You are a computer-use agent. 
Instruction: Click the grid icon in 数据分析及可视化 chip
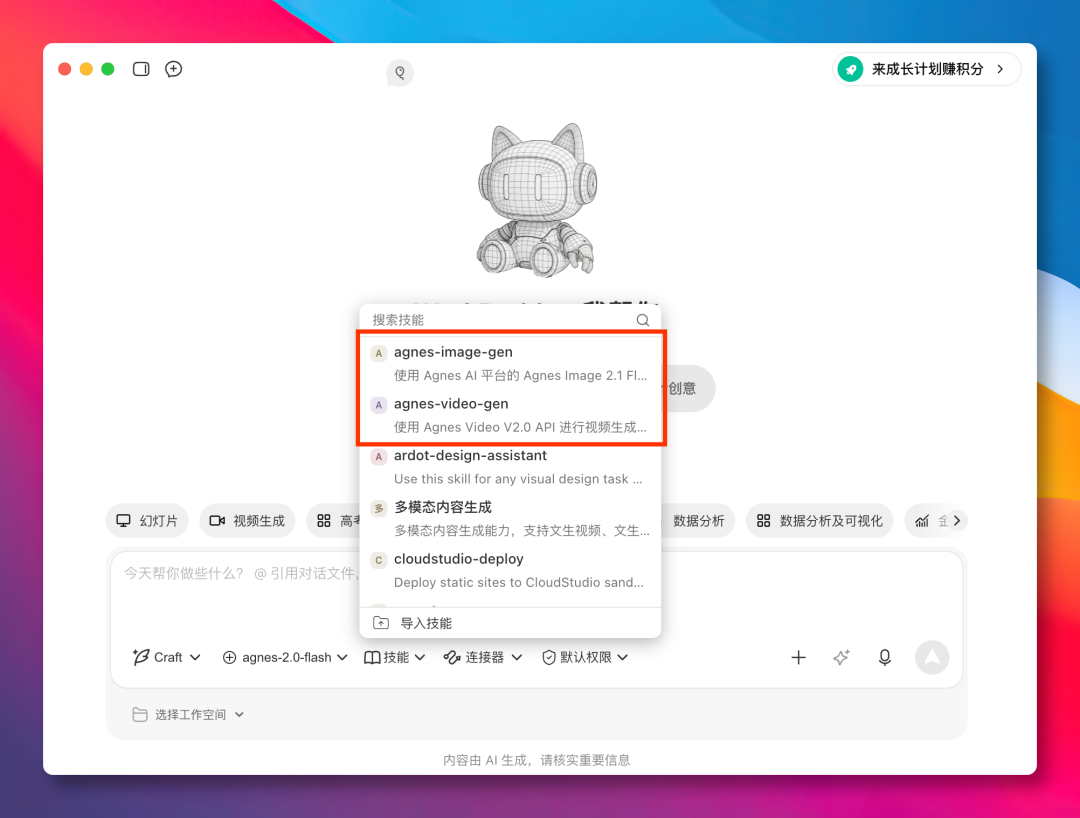point(763,521)
